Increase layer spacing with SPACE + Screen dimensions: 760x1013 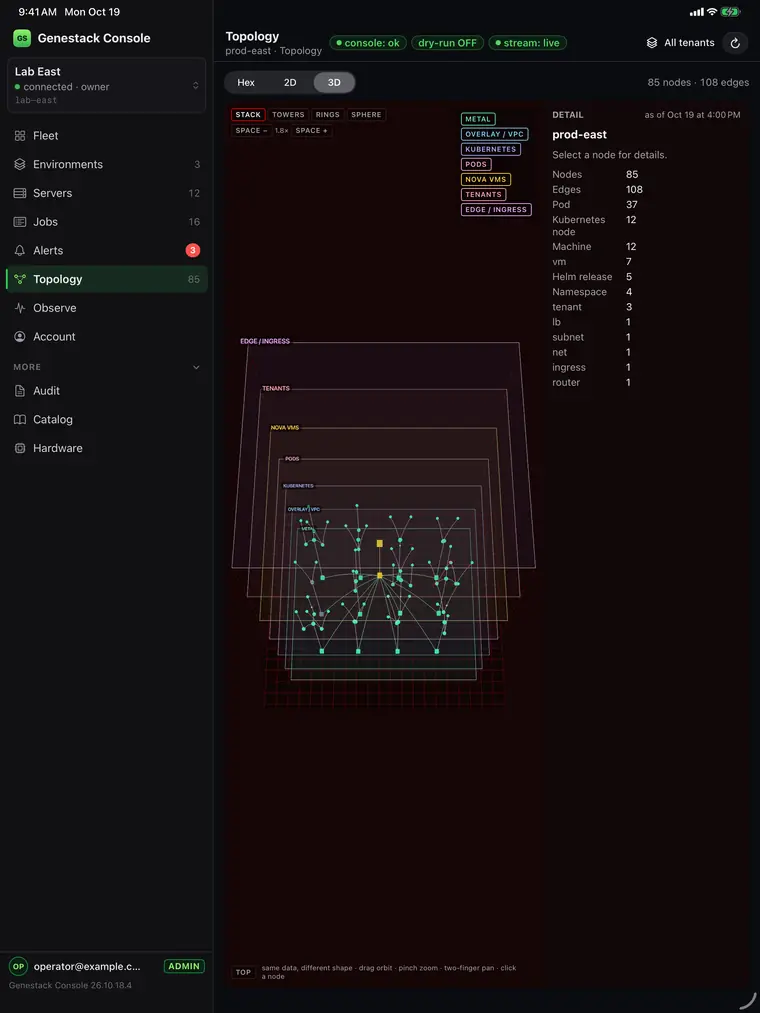[311, 131]
